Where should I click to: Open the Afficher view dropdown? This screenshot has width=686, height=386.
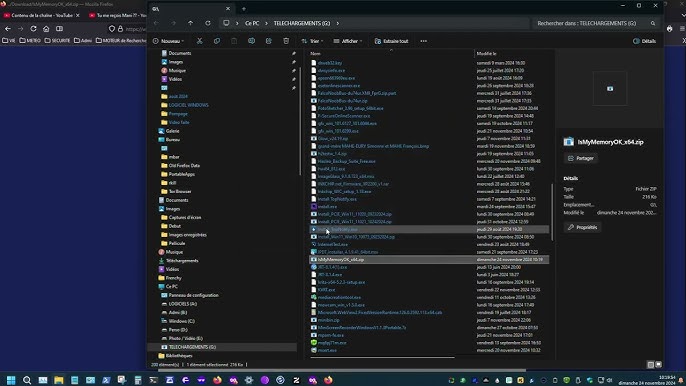pyautogui.click(x=348, y=41)
